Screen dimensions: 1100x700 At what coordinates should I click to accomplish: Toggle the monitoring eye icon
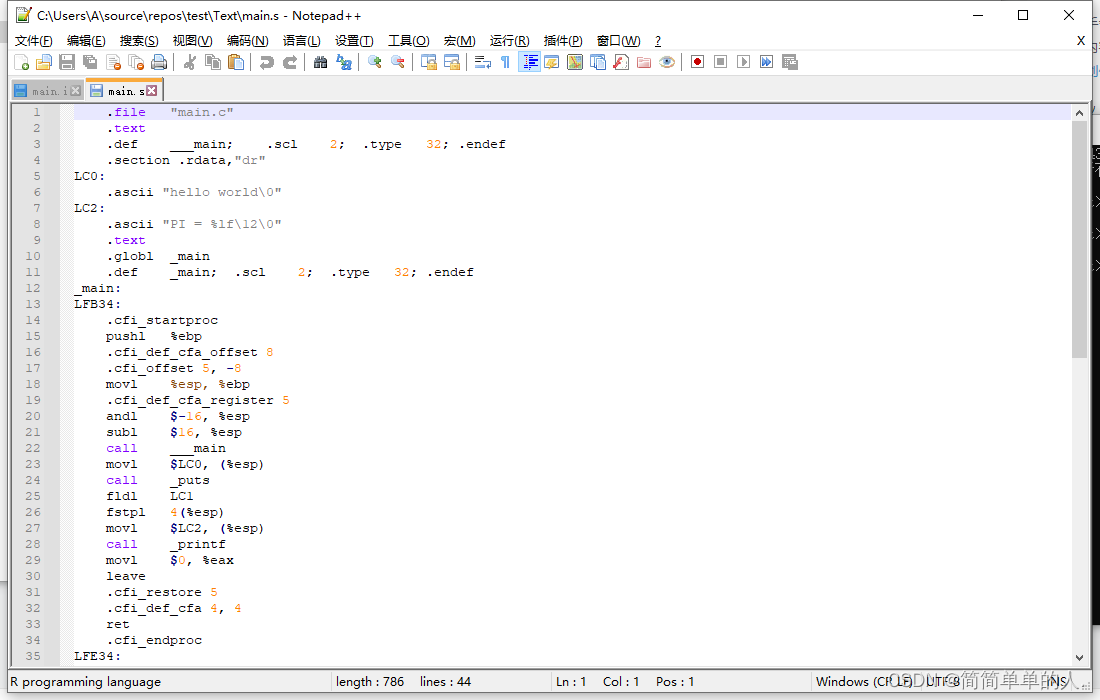667,62
